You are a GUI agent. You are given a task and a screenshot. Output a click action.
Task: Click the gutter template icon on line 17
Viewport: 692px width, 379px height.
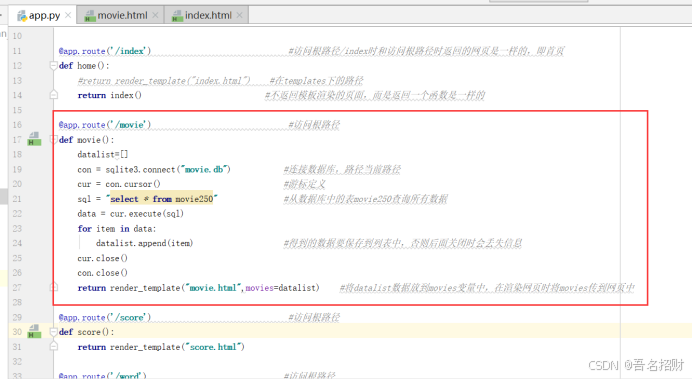pos(34,139)
